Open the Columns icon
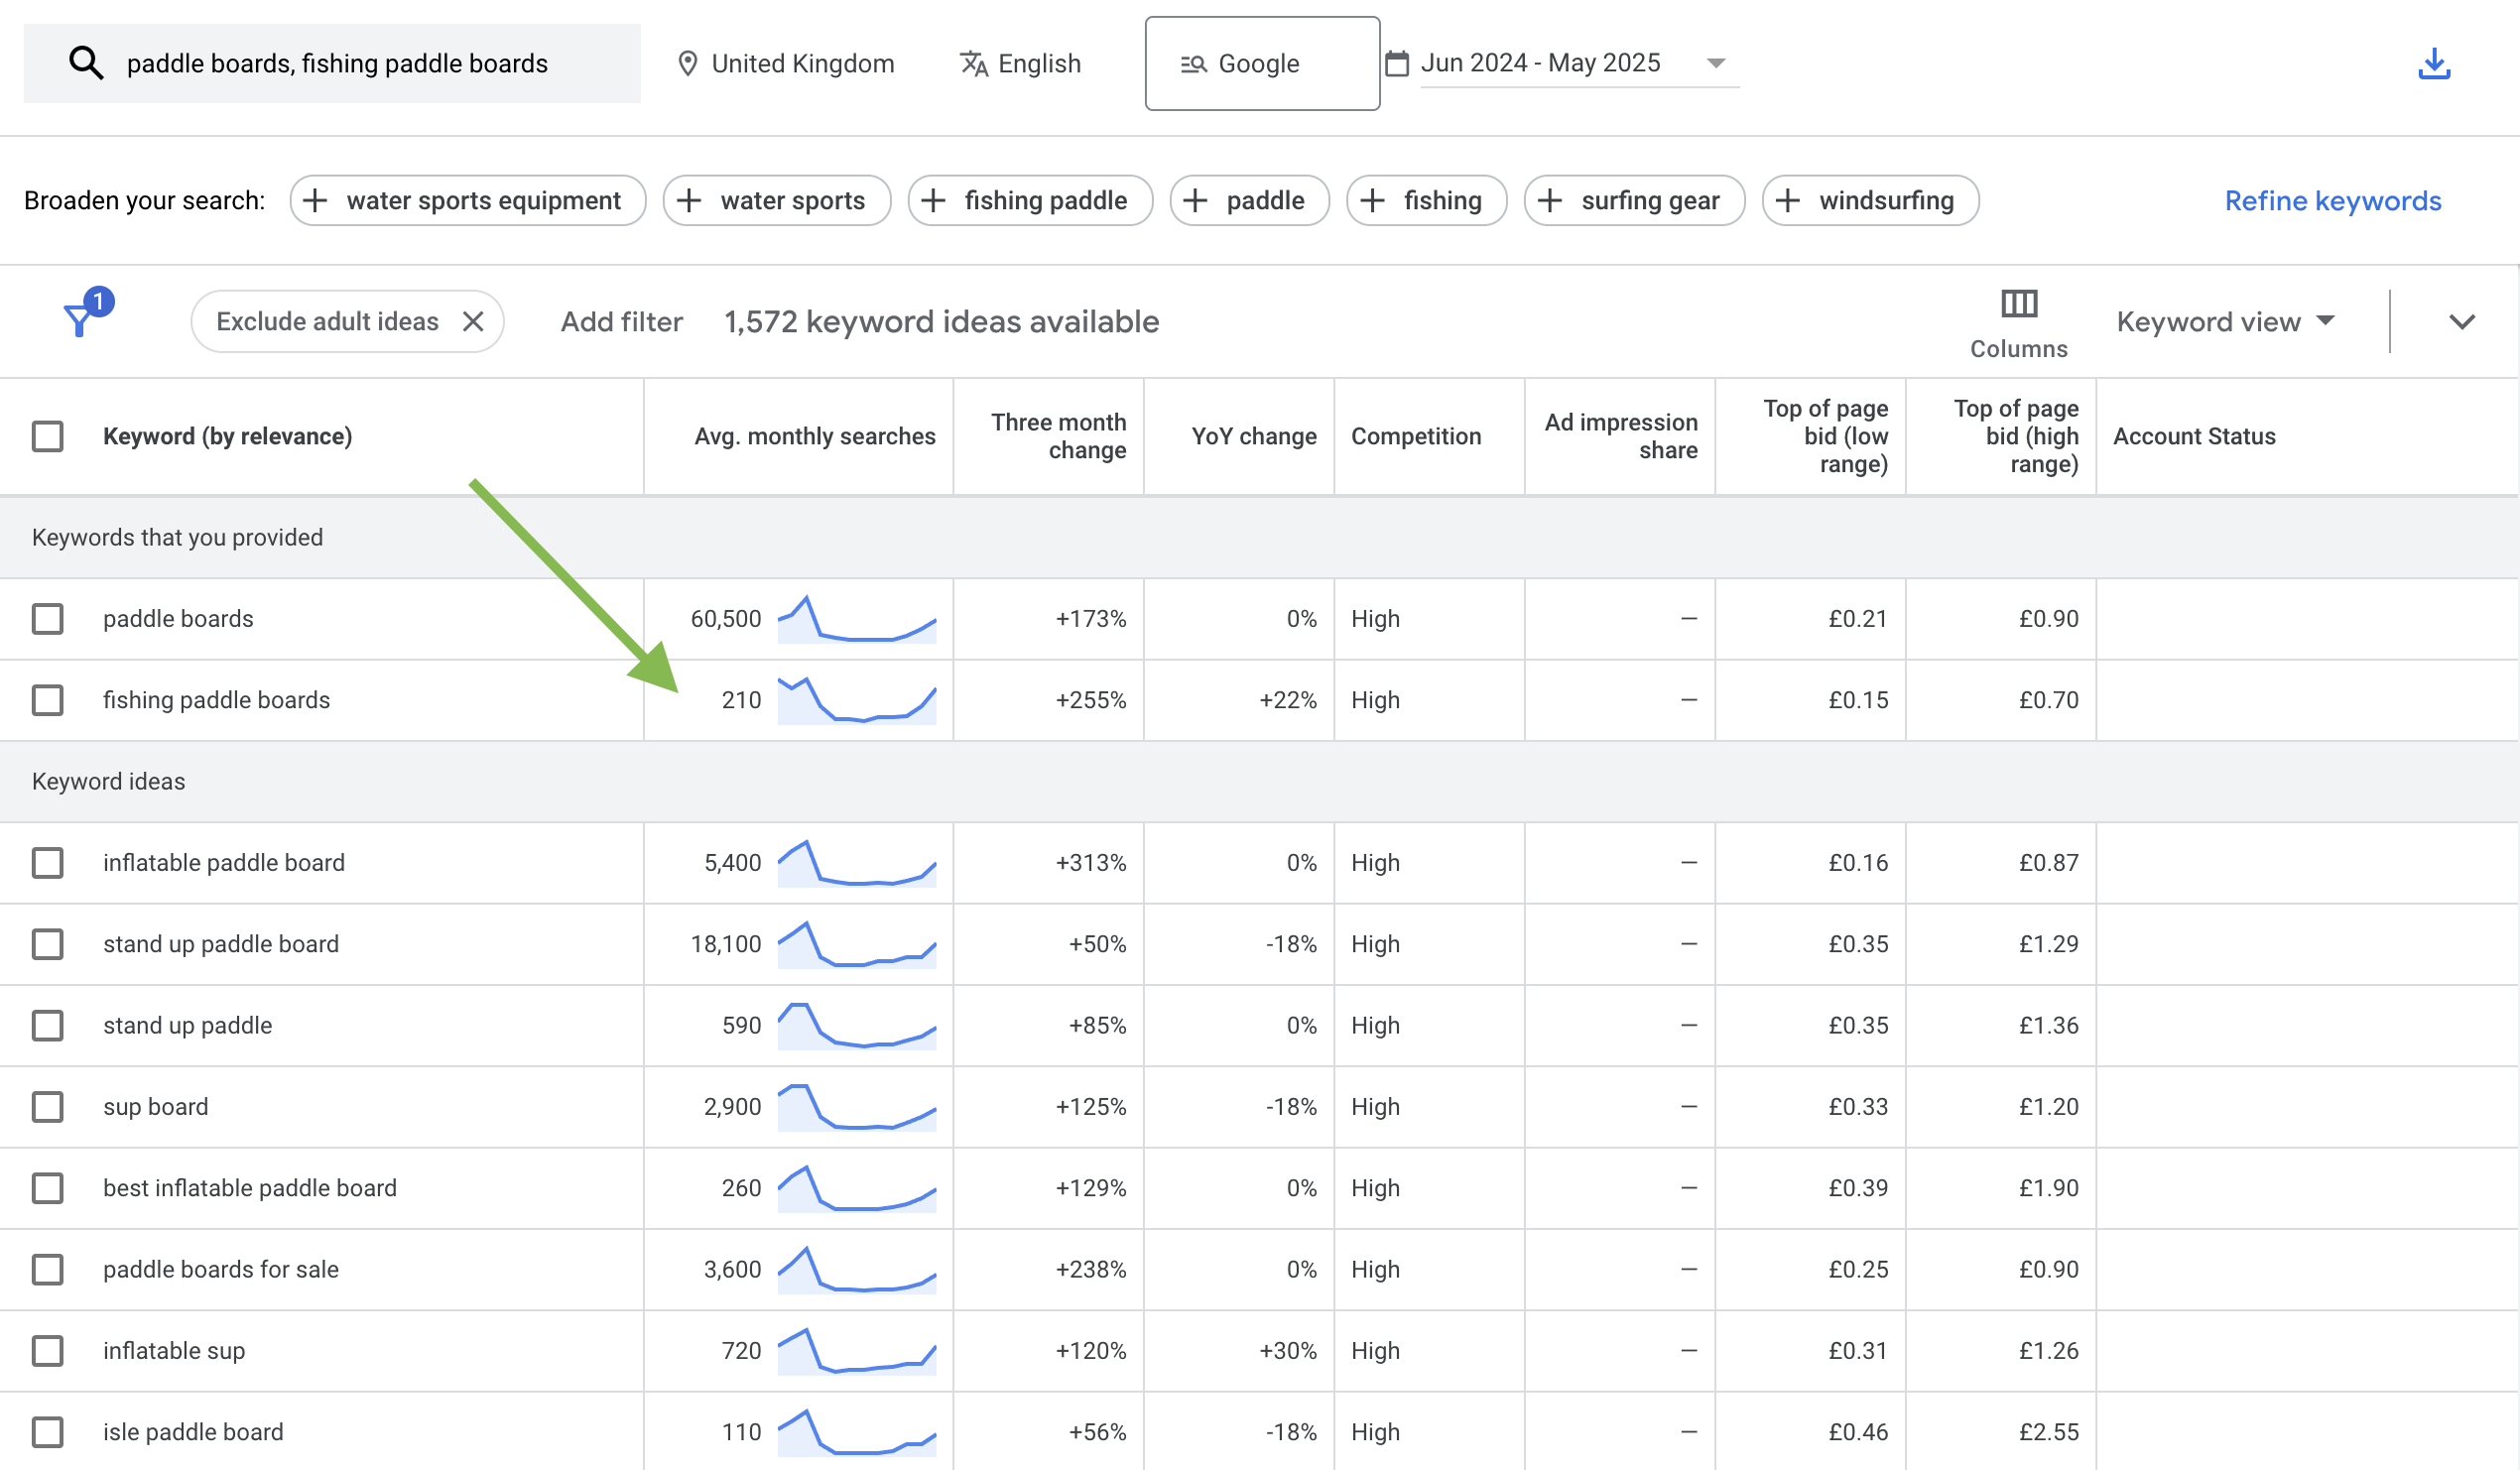 tap(2018, 303)
